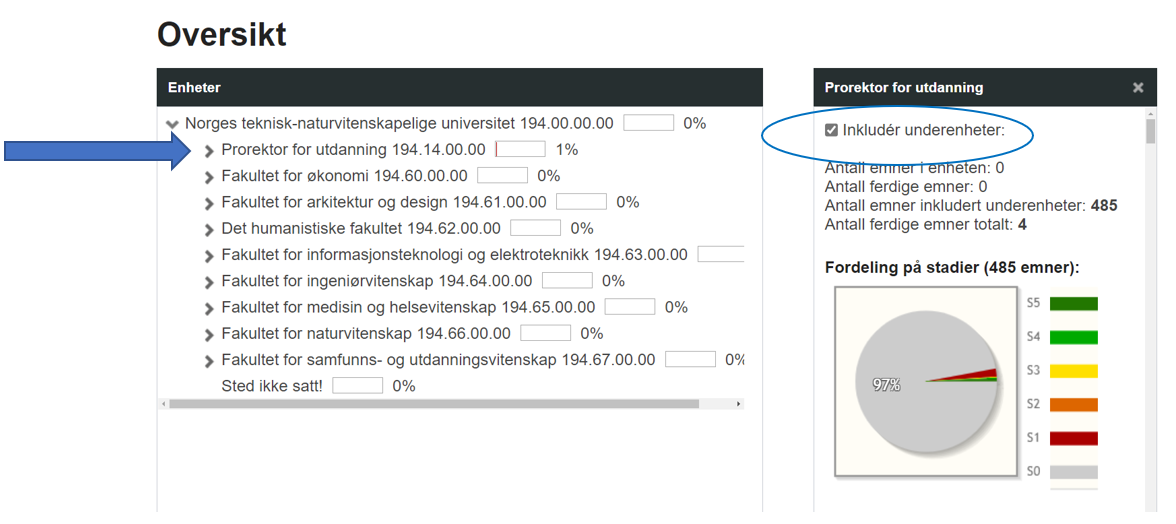Viewport: 1176px width, 524px height.
Task: Click the S3 yellow legend swatch
Action: [1073, 371]
